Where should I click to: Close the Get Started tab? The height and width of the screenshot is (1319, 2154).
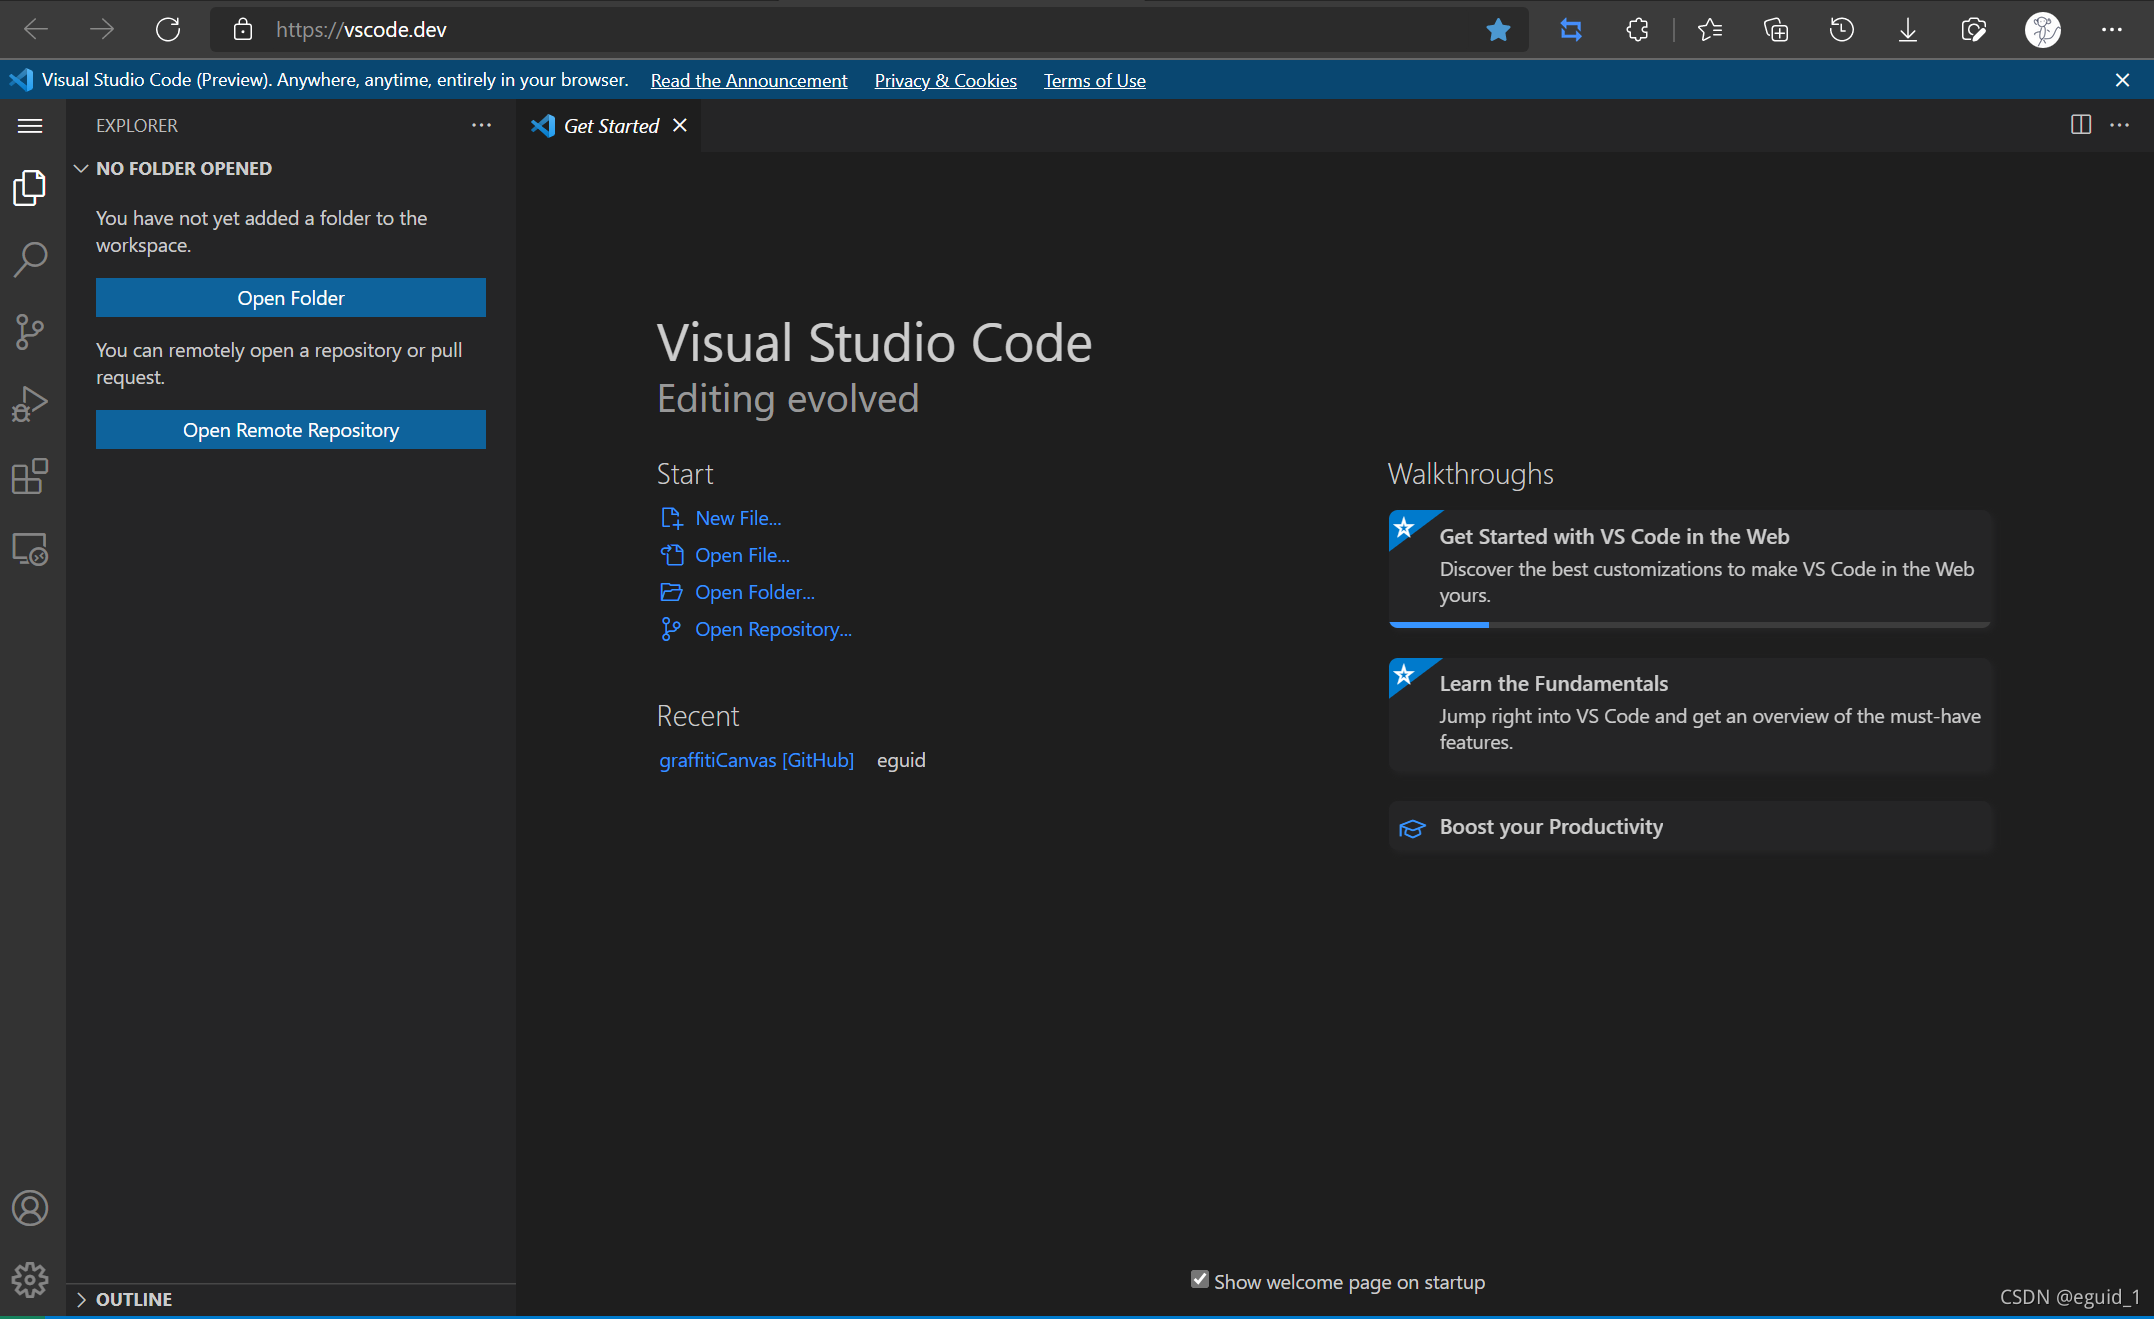point(680,125)
